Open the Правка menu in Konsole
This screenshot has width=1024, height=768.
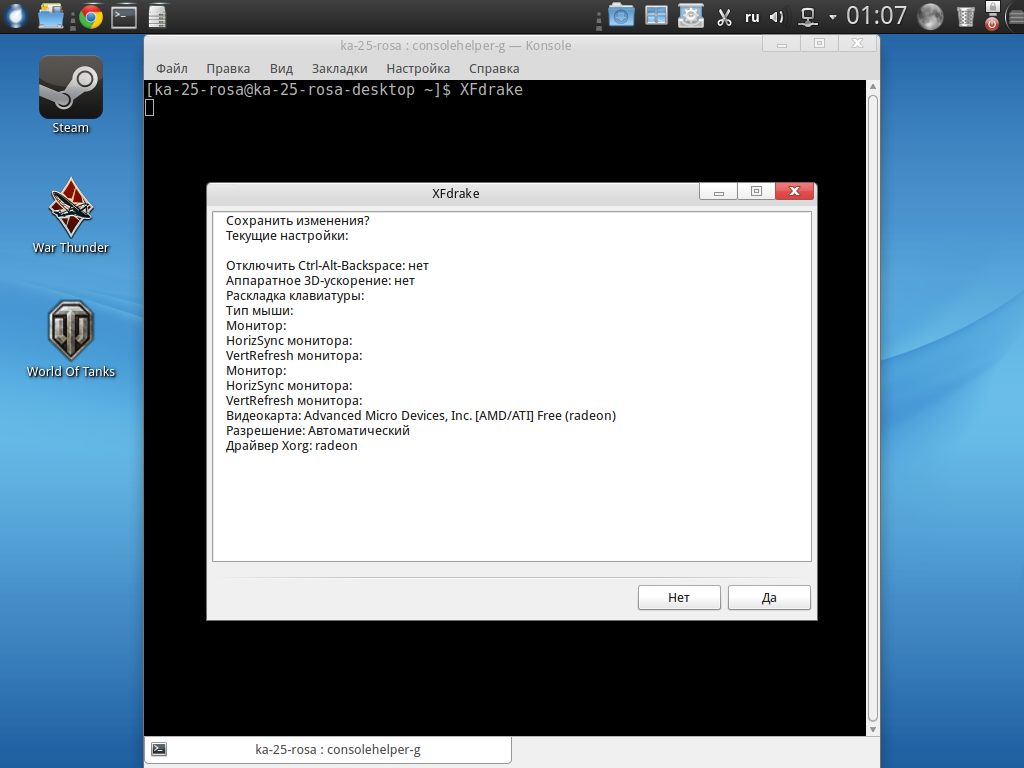pos(228,69)
